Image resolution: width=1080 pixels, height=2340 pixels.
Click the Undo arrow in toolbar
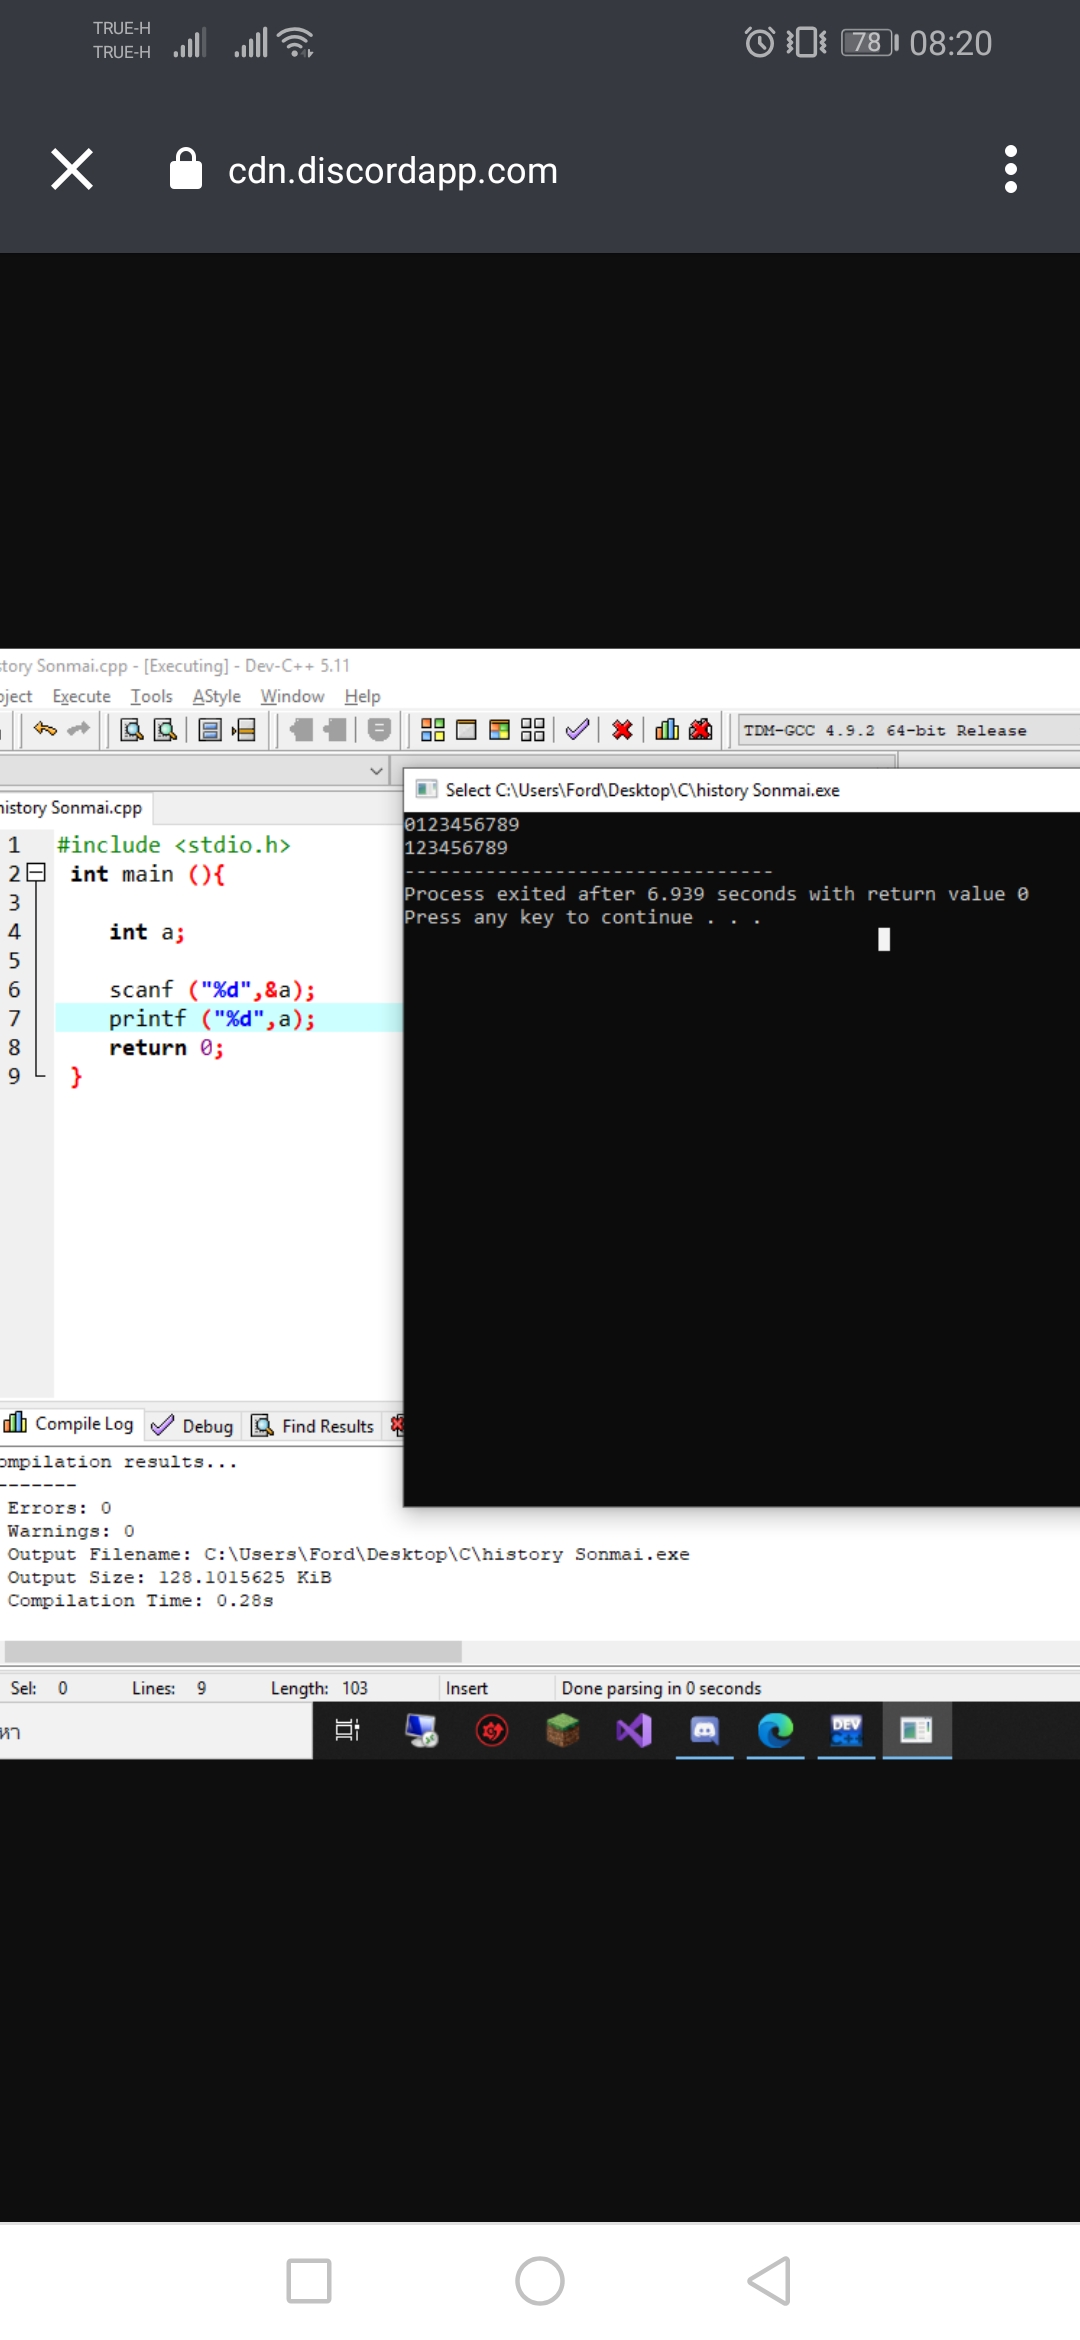point(45,730)
